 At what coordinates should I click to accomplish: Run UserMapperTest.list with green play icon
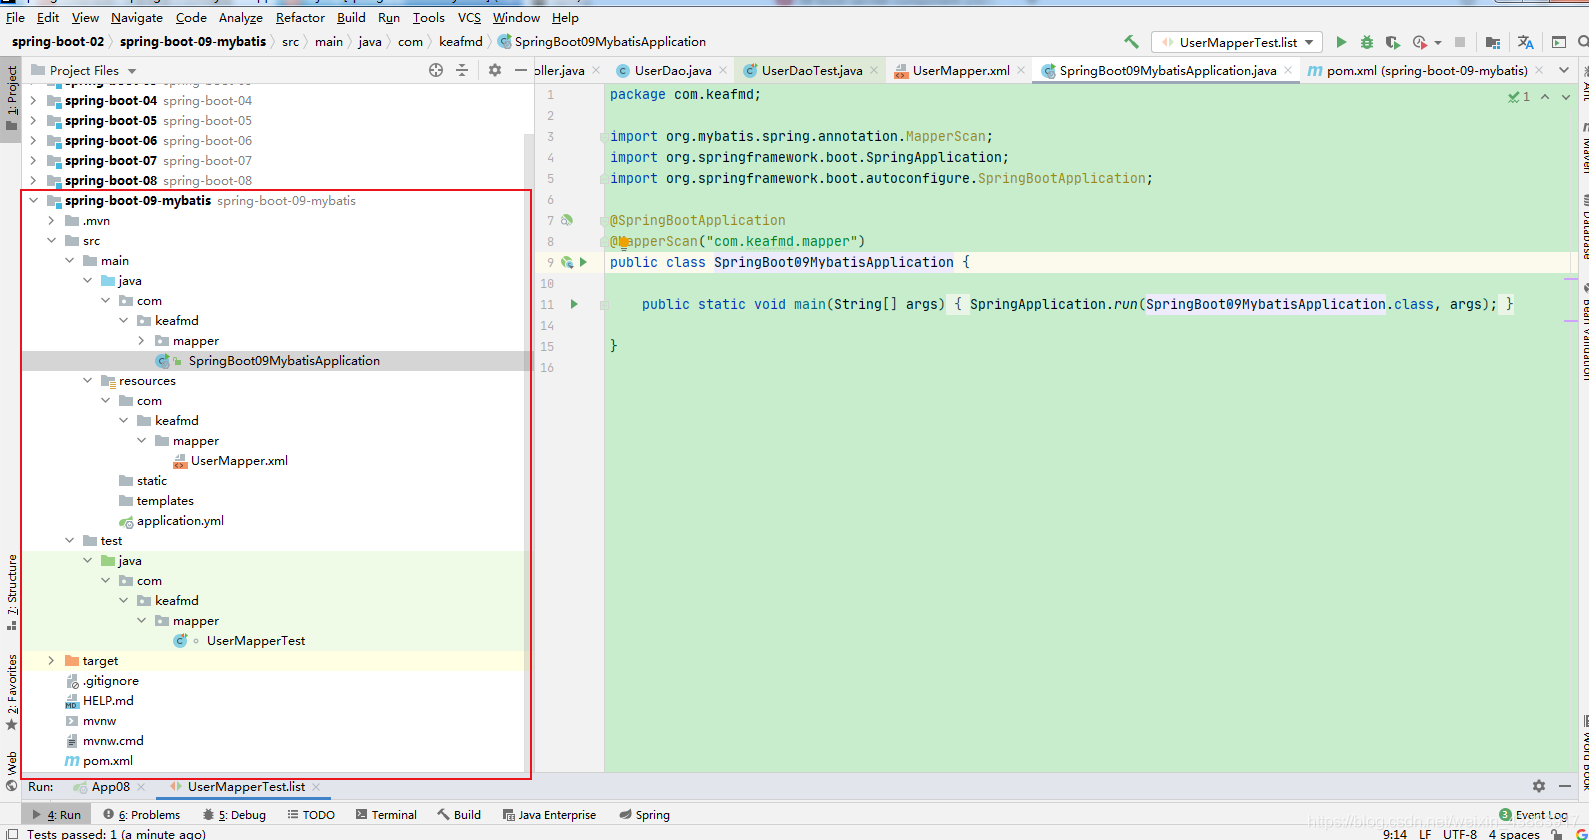(x=1341, y=42)
